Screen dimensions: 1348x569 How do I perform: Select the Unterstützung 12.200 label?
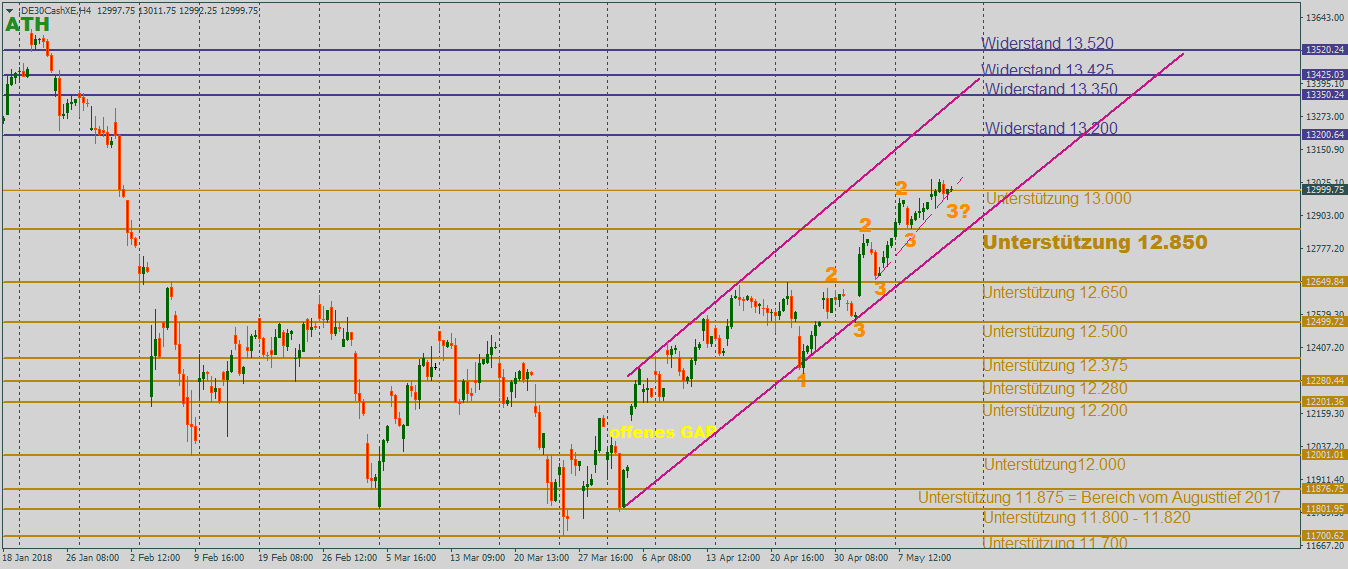[1055, 410]
